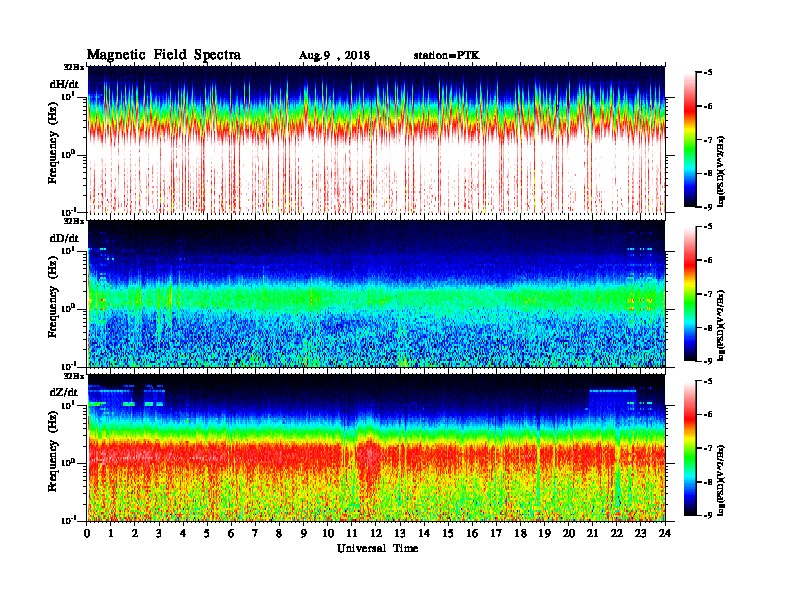The width and height of the screenshot is (792, 612).
Task: Click hour tick "10" on the time axis
Action: pos(328,534)
